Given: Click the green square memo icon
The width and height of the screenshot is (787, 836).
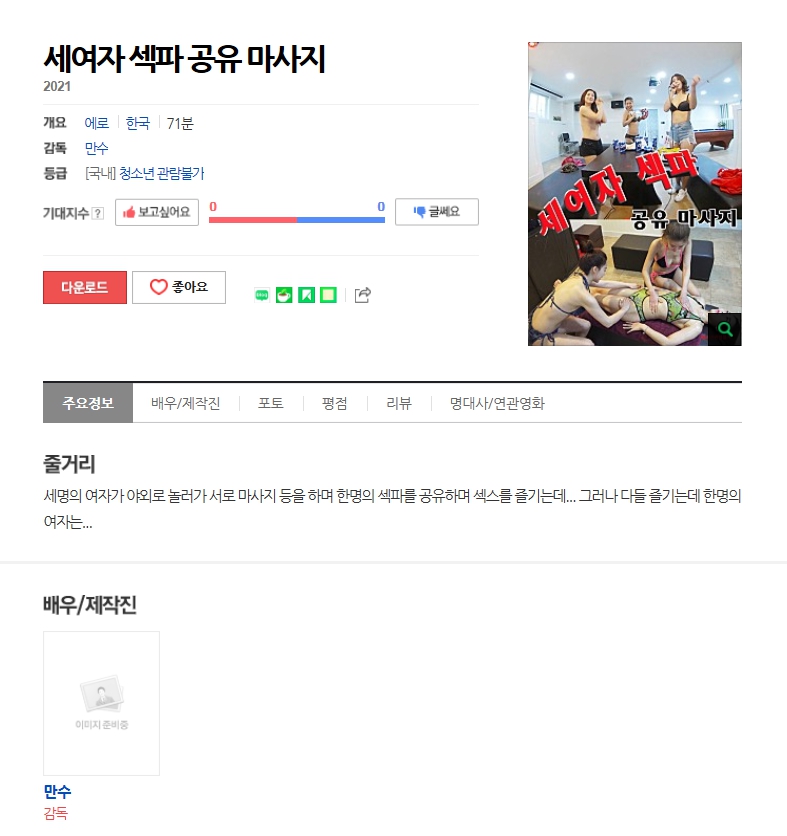Looking at the screenshot, I should click(328, 295).
